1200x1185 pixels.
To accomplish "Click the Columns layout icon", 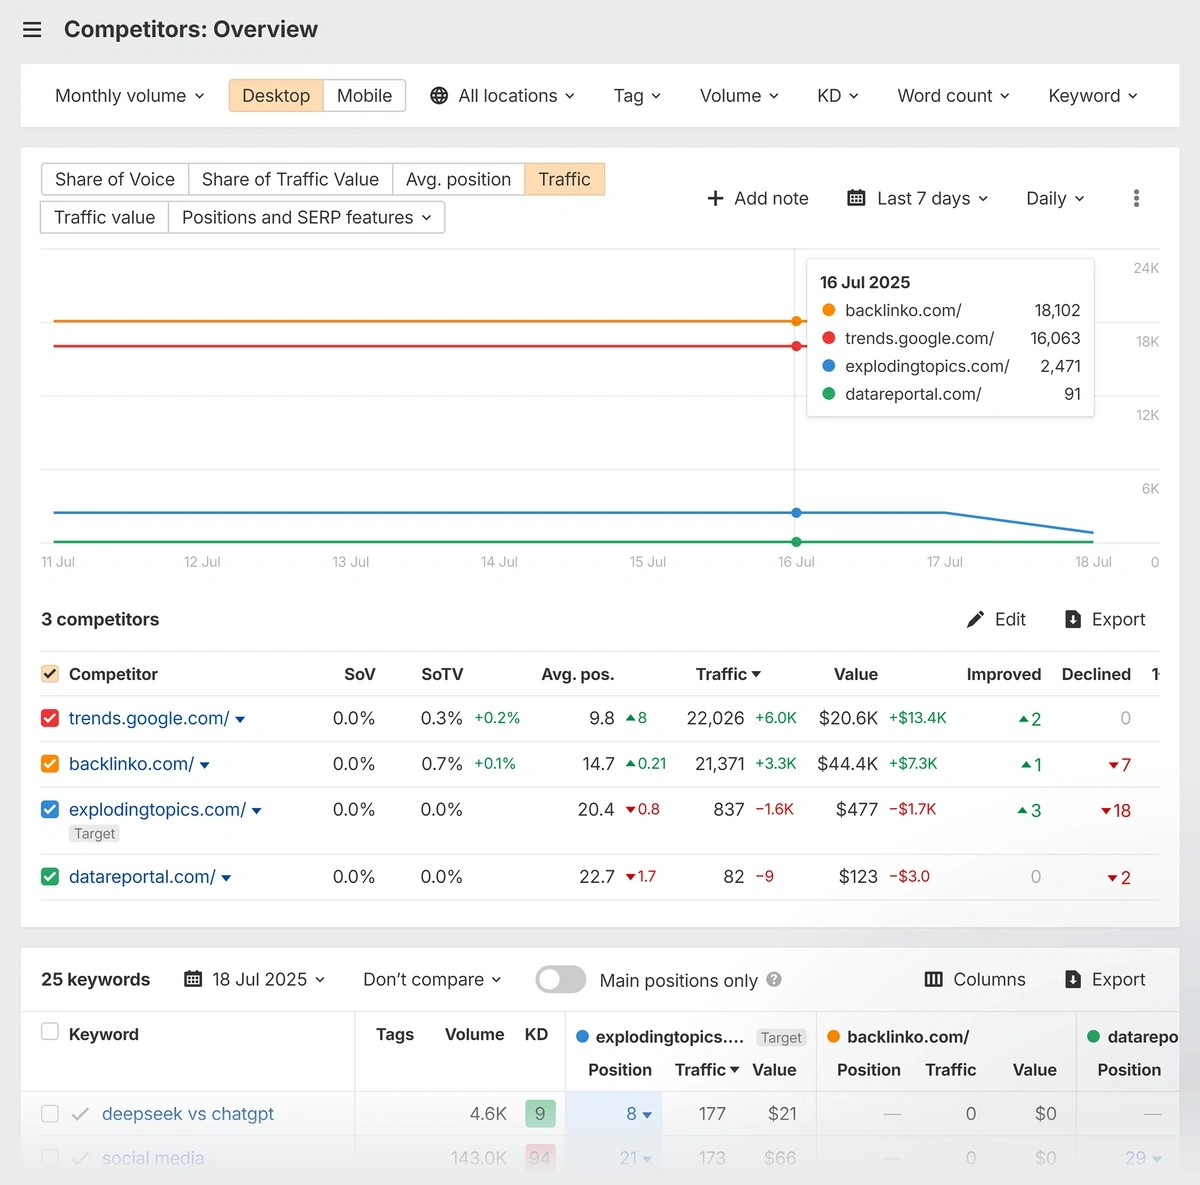I will coord(933,979).
